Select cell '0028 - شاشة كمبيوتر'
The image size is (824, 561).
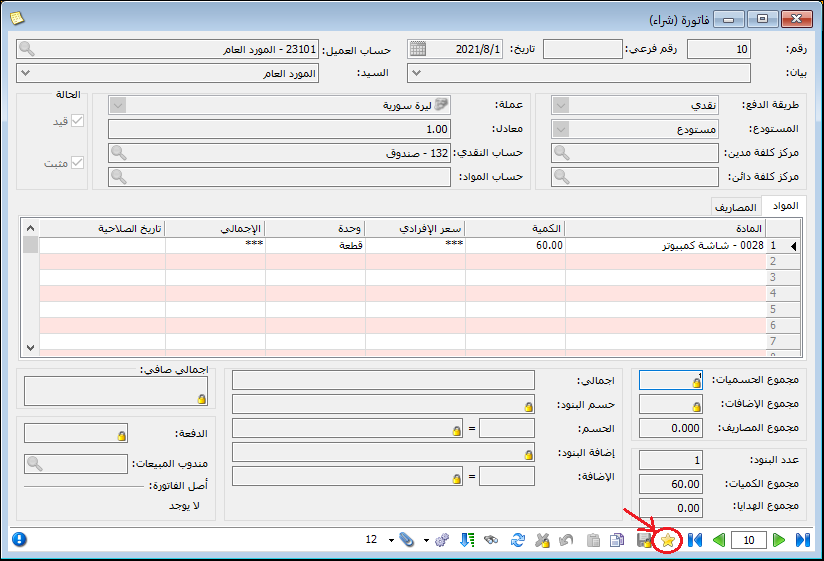coord(665,245)
